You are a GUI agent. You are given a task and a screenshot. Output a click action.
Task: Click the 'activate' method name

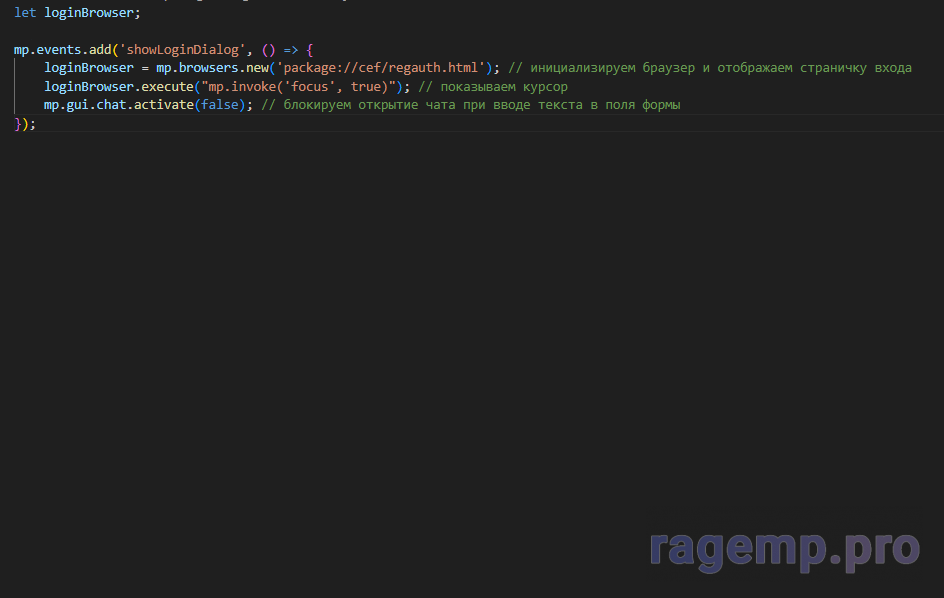(x=164, y=105)
